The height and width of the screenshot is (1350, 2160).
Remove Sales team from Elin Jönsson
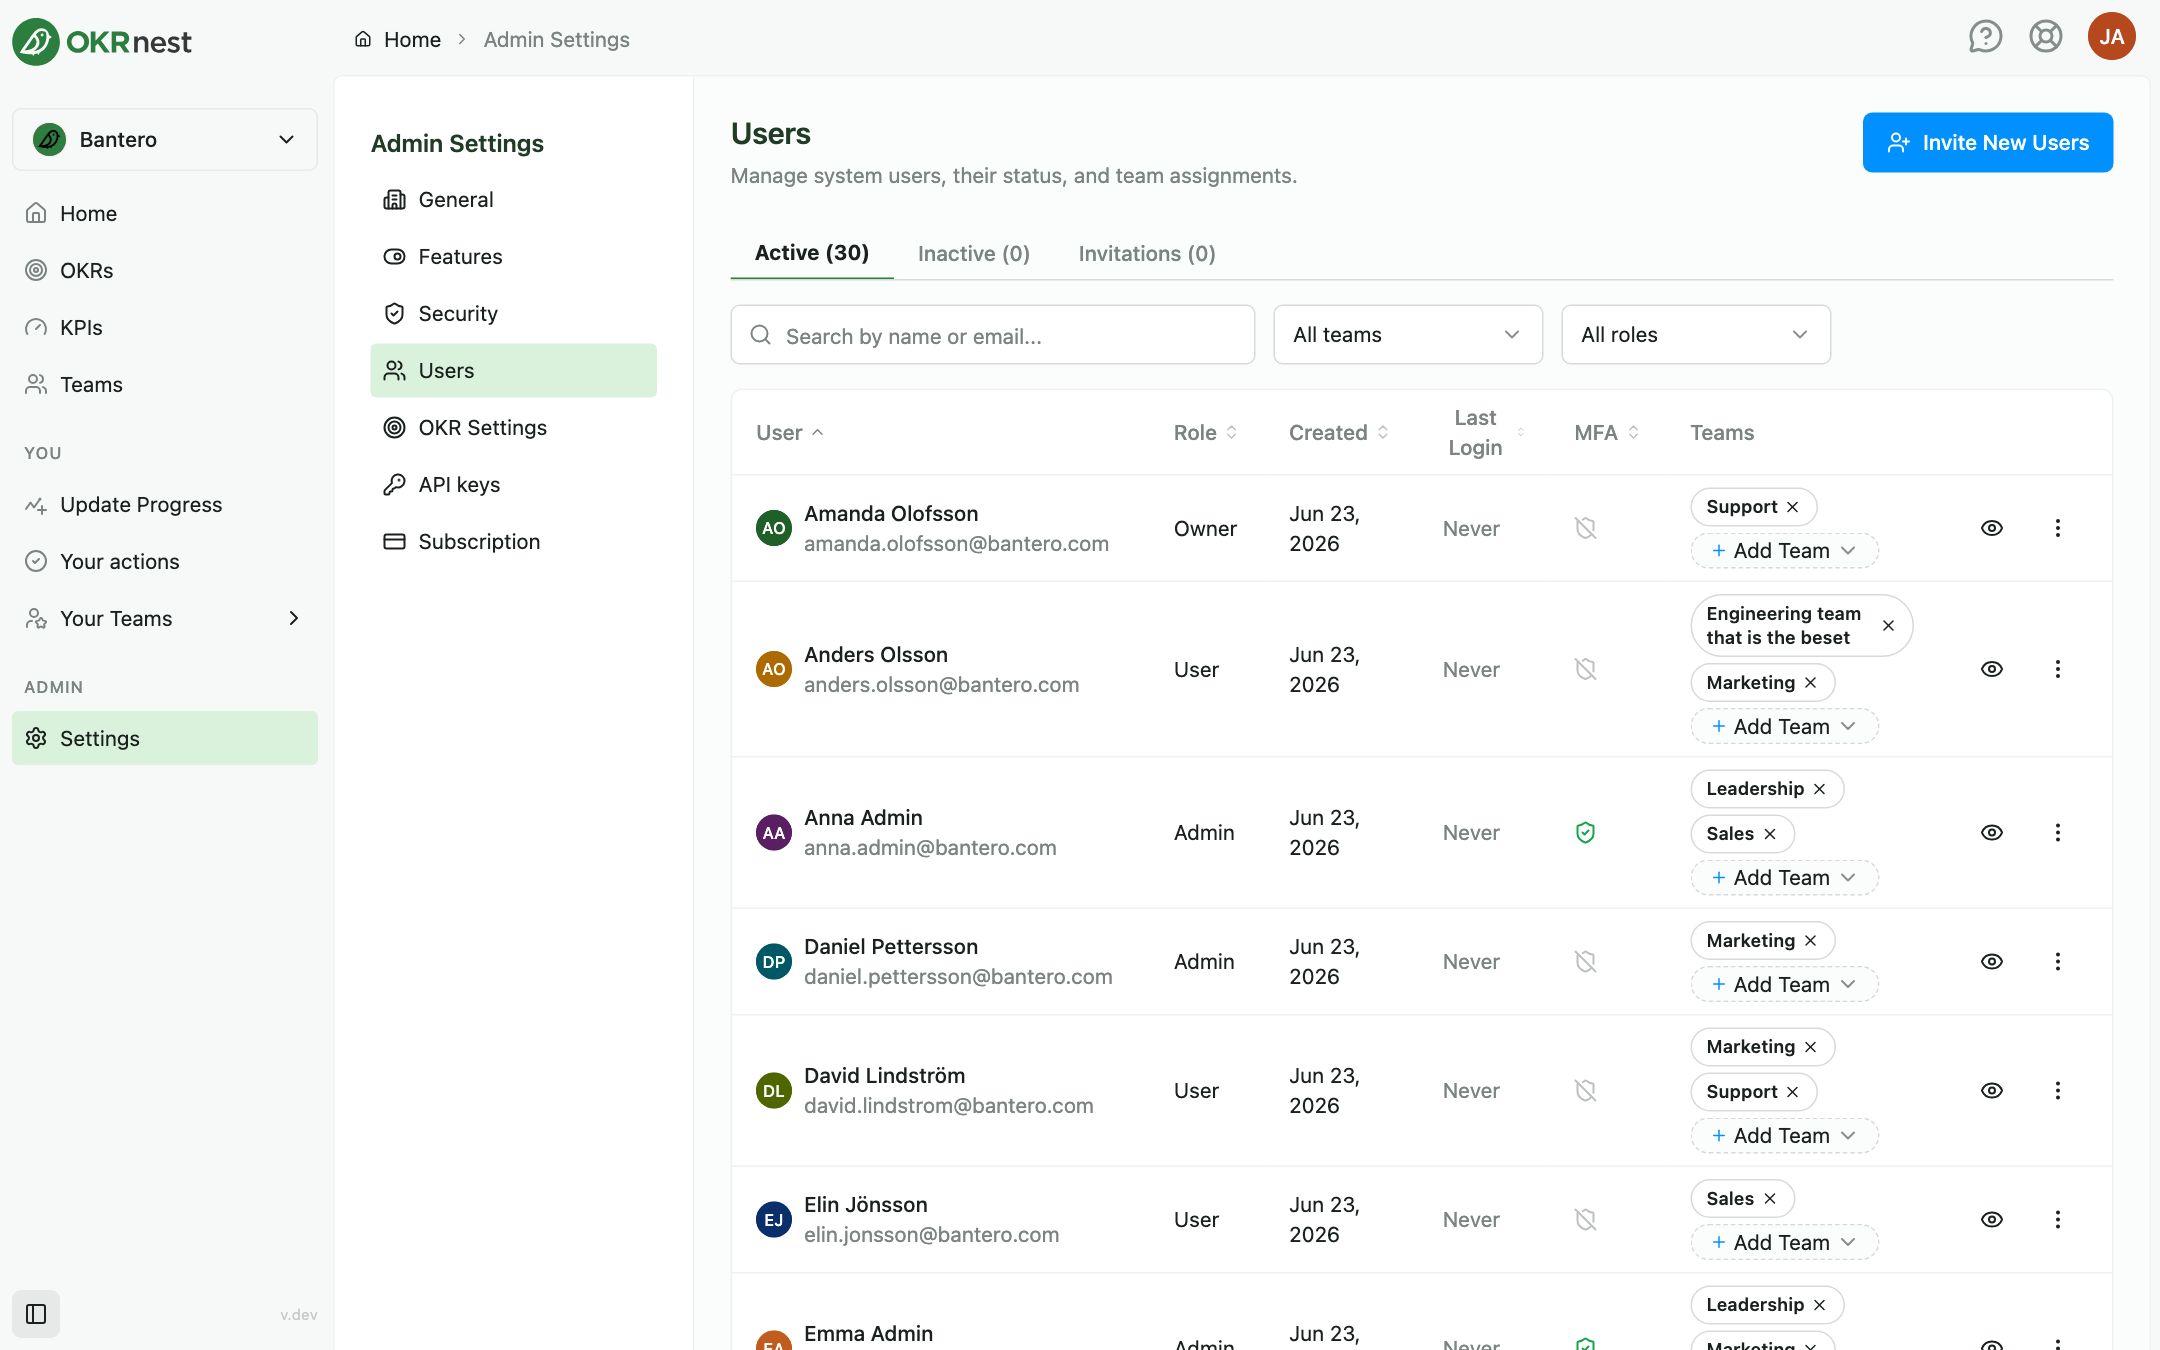click(x=1770, y=1199)
